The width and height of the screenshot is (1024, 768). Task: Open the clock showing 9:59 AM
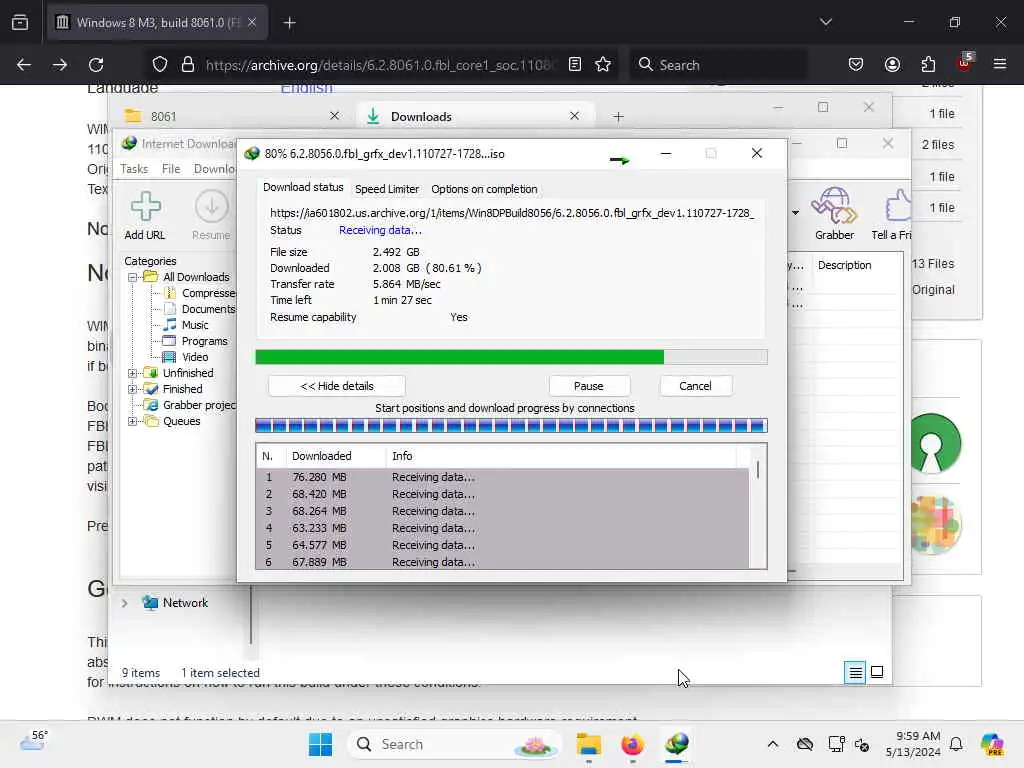click(x=913, y=744)
